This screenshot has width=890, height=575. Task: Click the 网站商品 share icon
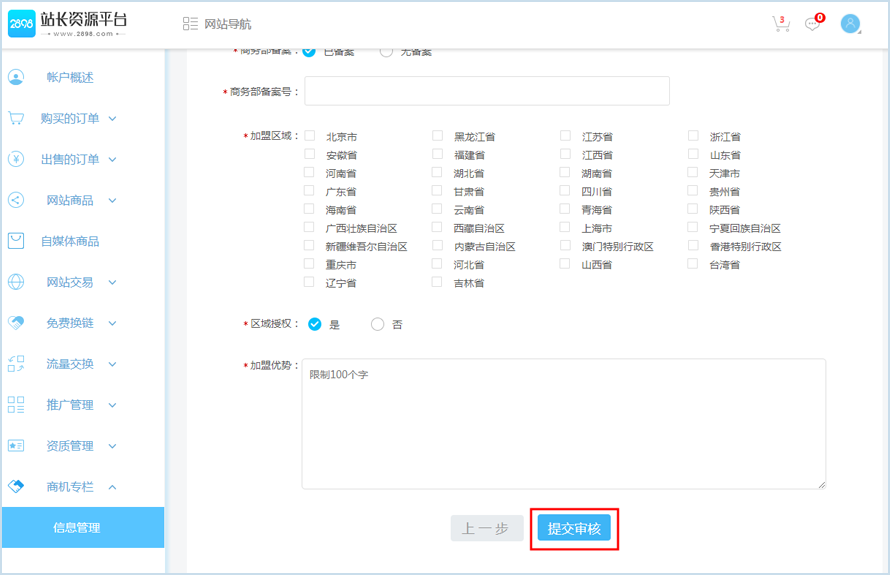pos(16,200)
